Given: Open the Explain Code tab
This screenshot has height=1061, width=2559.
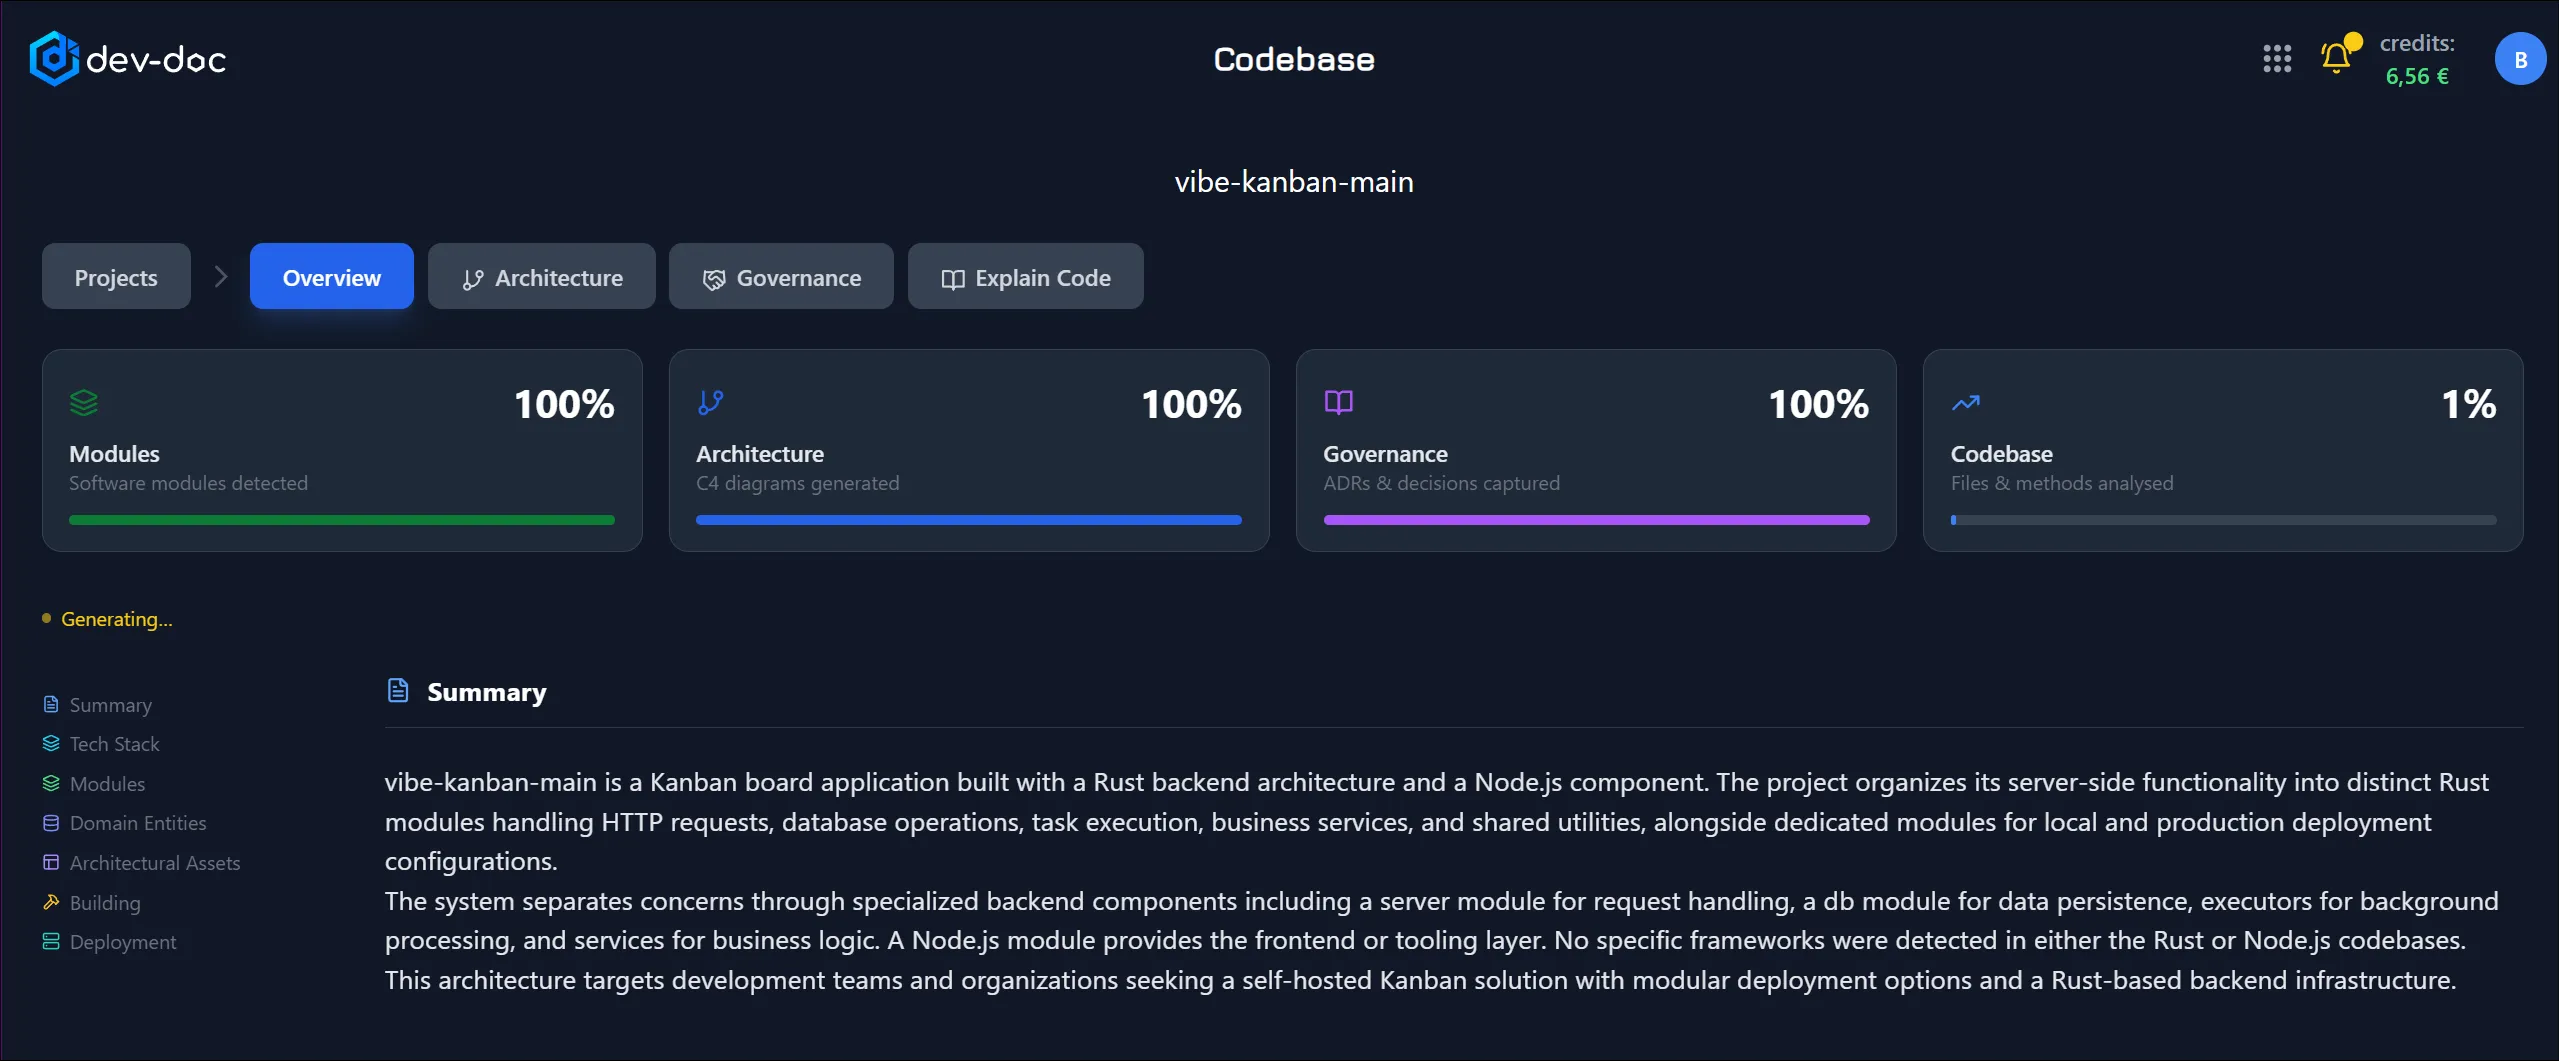Looking at the screenshot, I should click(1025, 277).
